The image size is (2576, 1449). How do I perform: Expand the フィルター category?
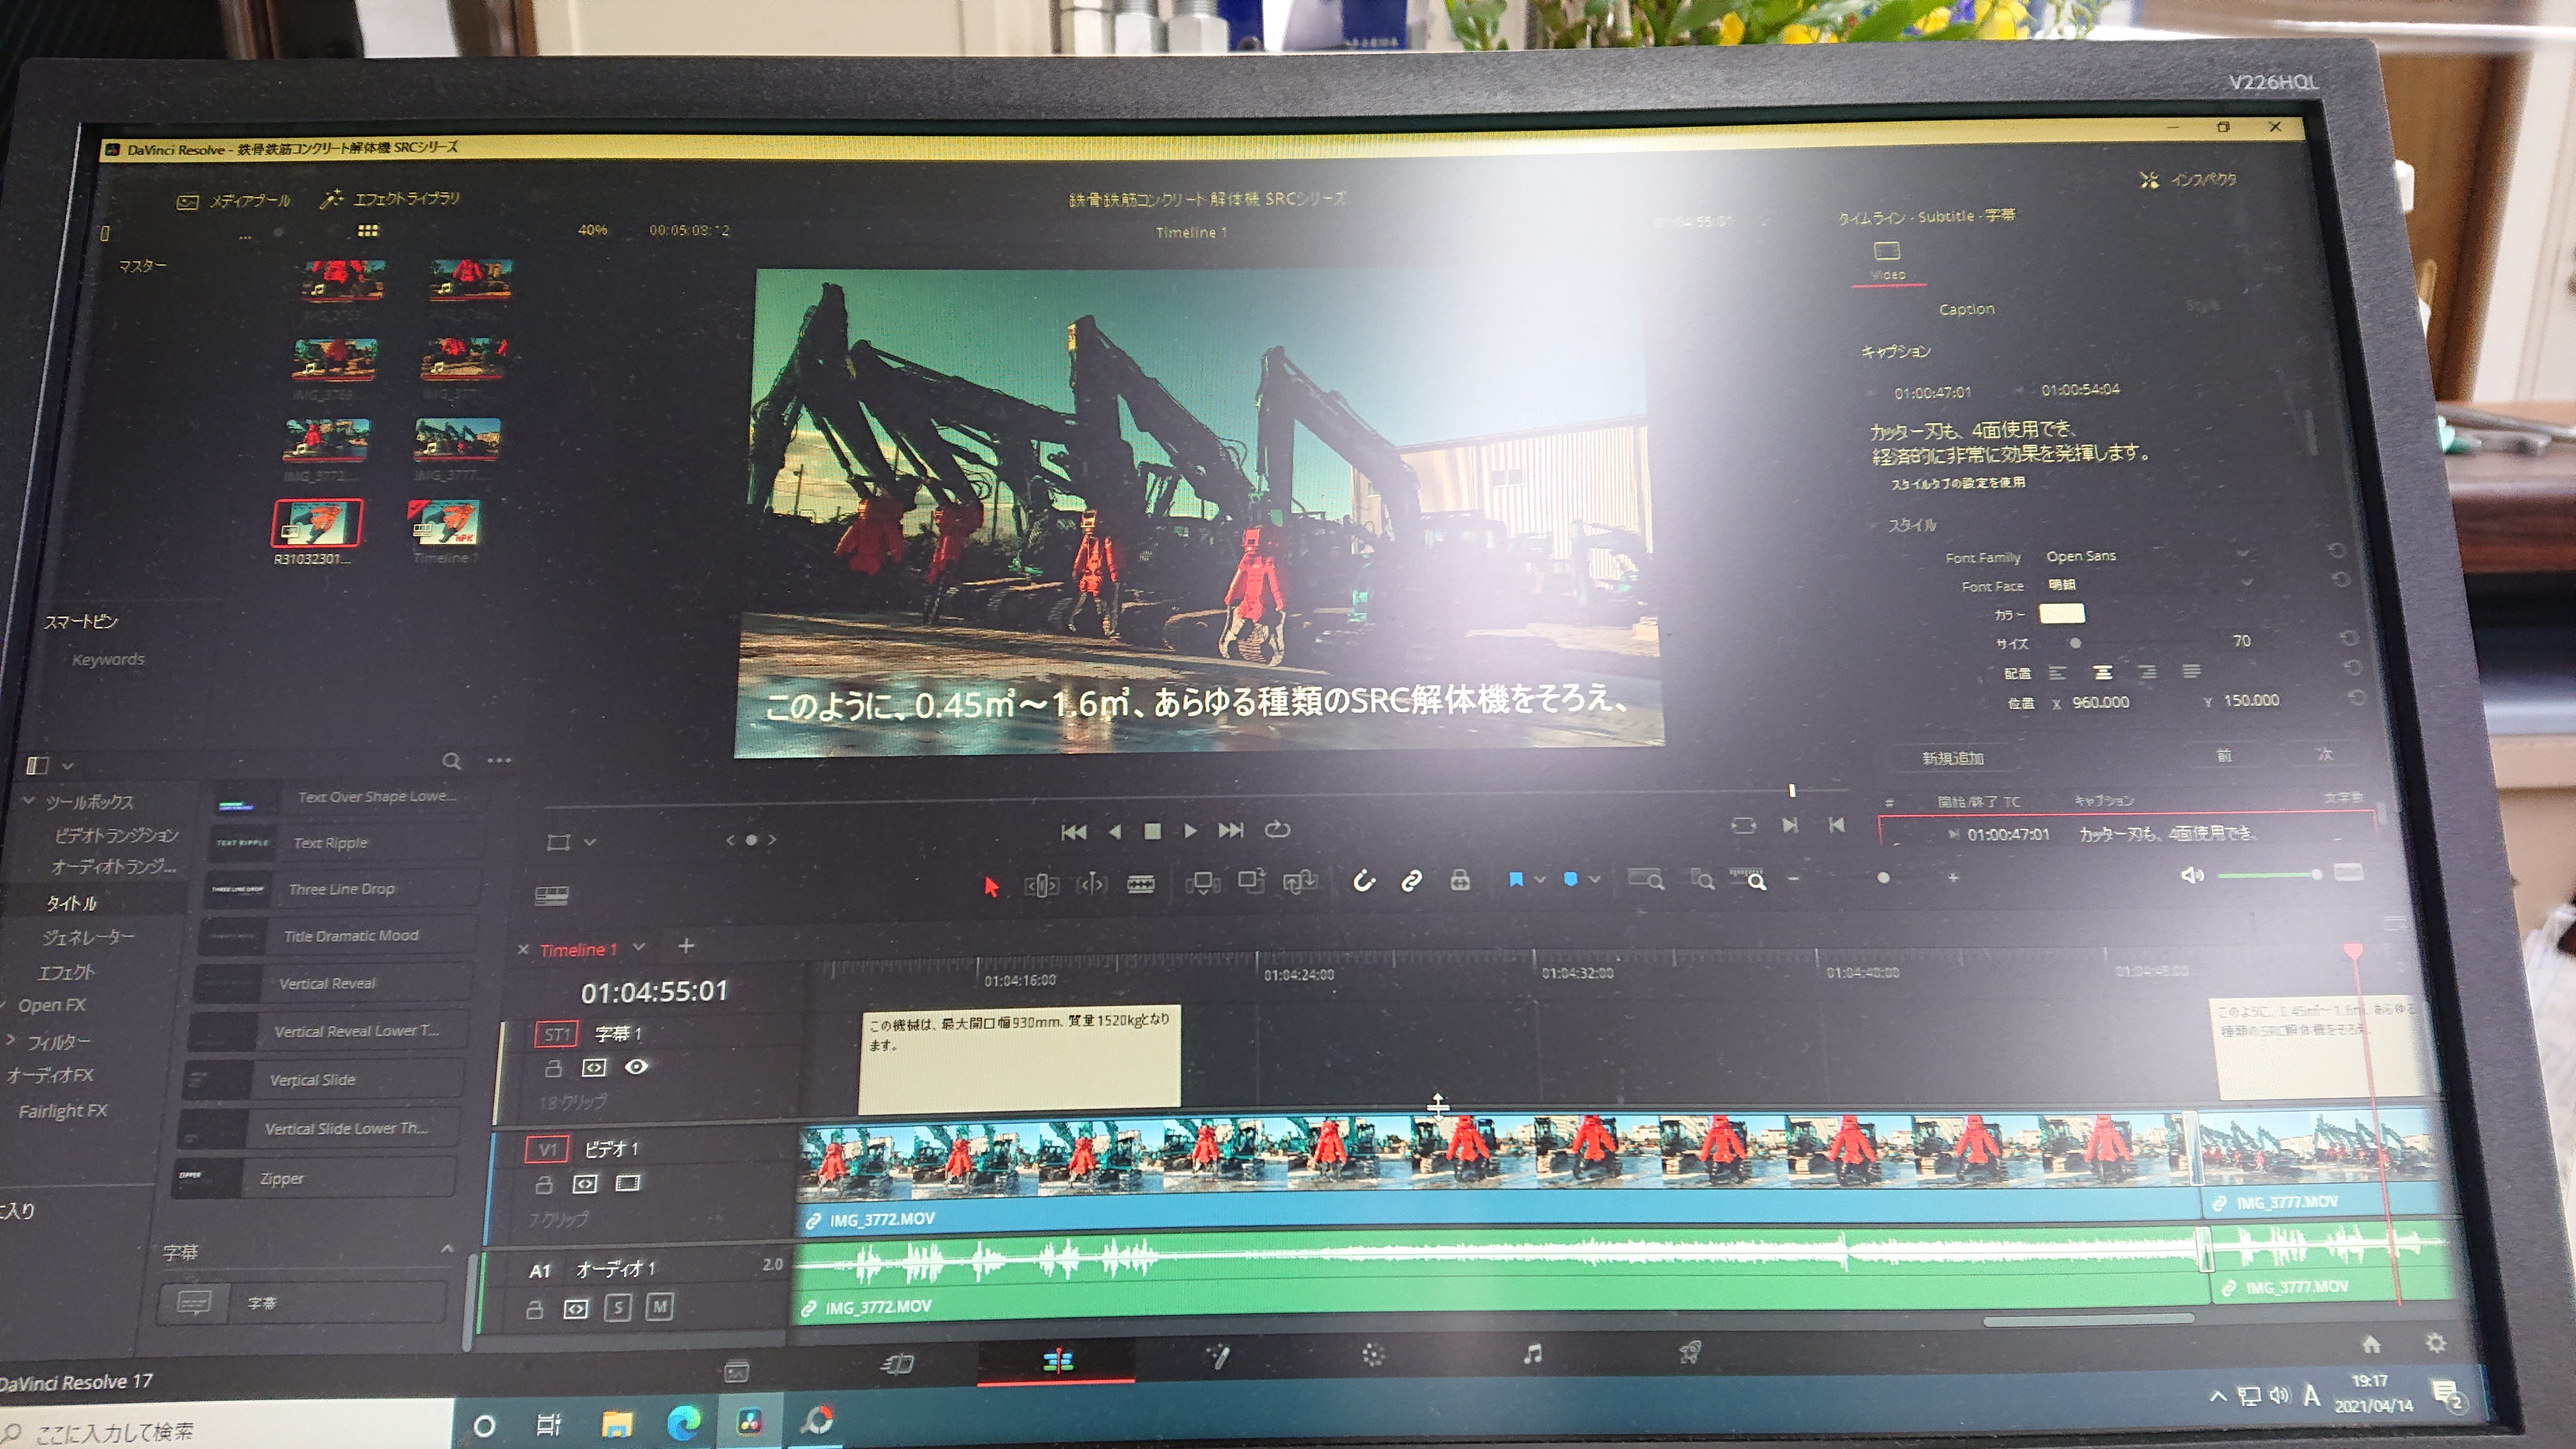[10, 1041]
